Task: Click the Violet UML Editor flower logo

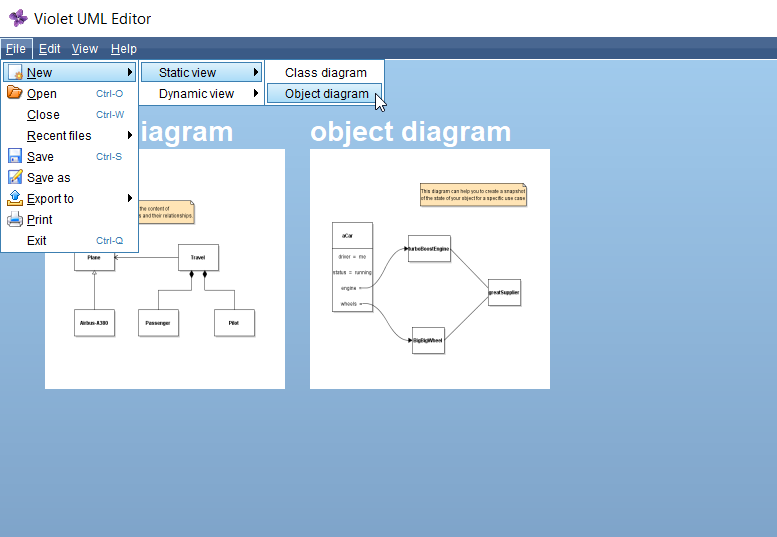Action: (18, 18)
